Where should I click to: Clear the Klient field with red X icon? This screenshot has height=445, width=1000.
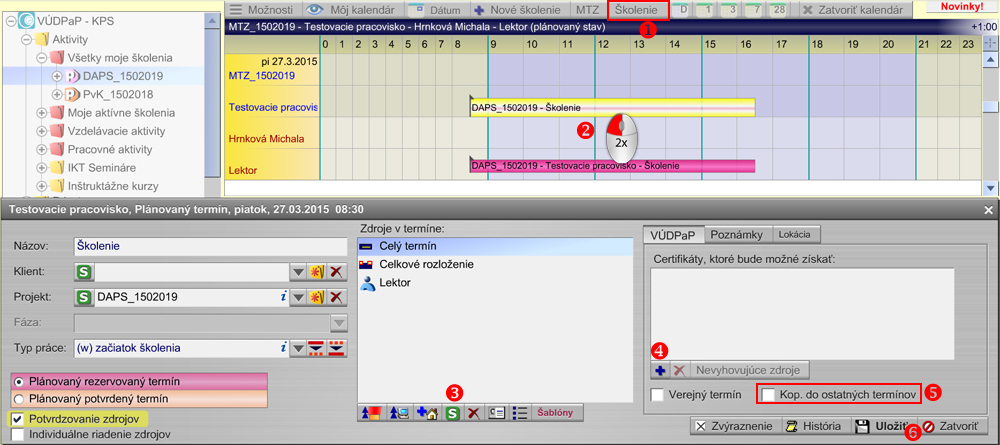[337, 272]
